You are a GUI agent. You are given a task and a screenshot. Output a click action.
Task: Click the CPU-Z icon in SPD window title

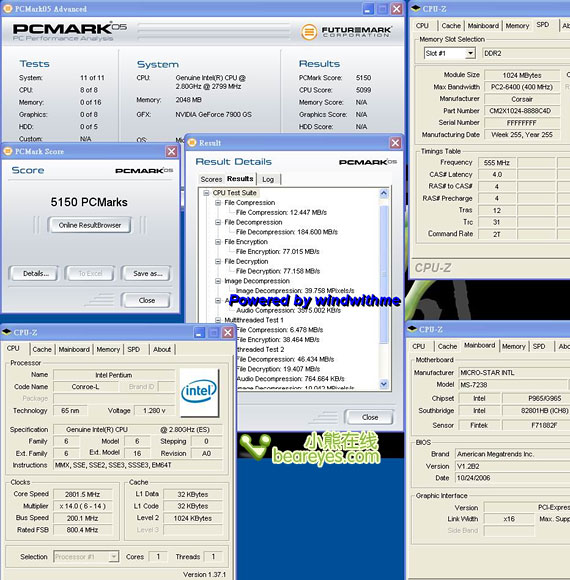click(416, 9)
